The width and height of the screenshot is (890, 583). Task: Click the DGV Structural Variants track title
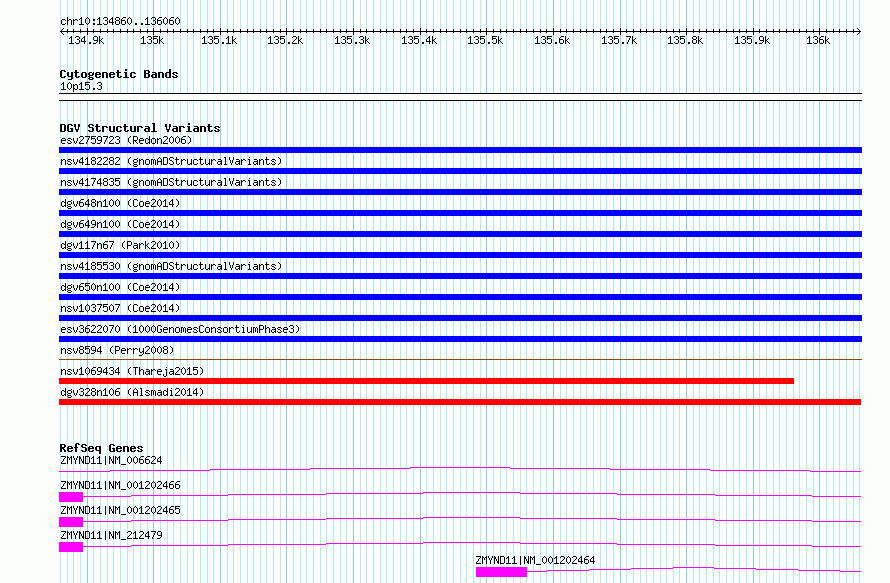pyautogui.click(x=140, y=128)
